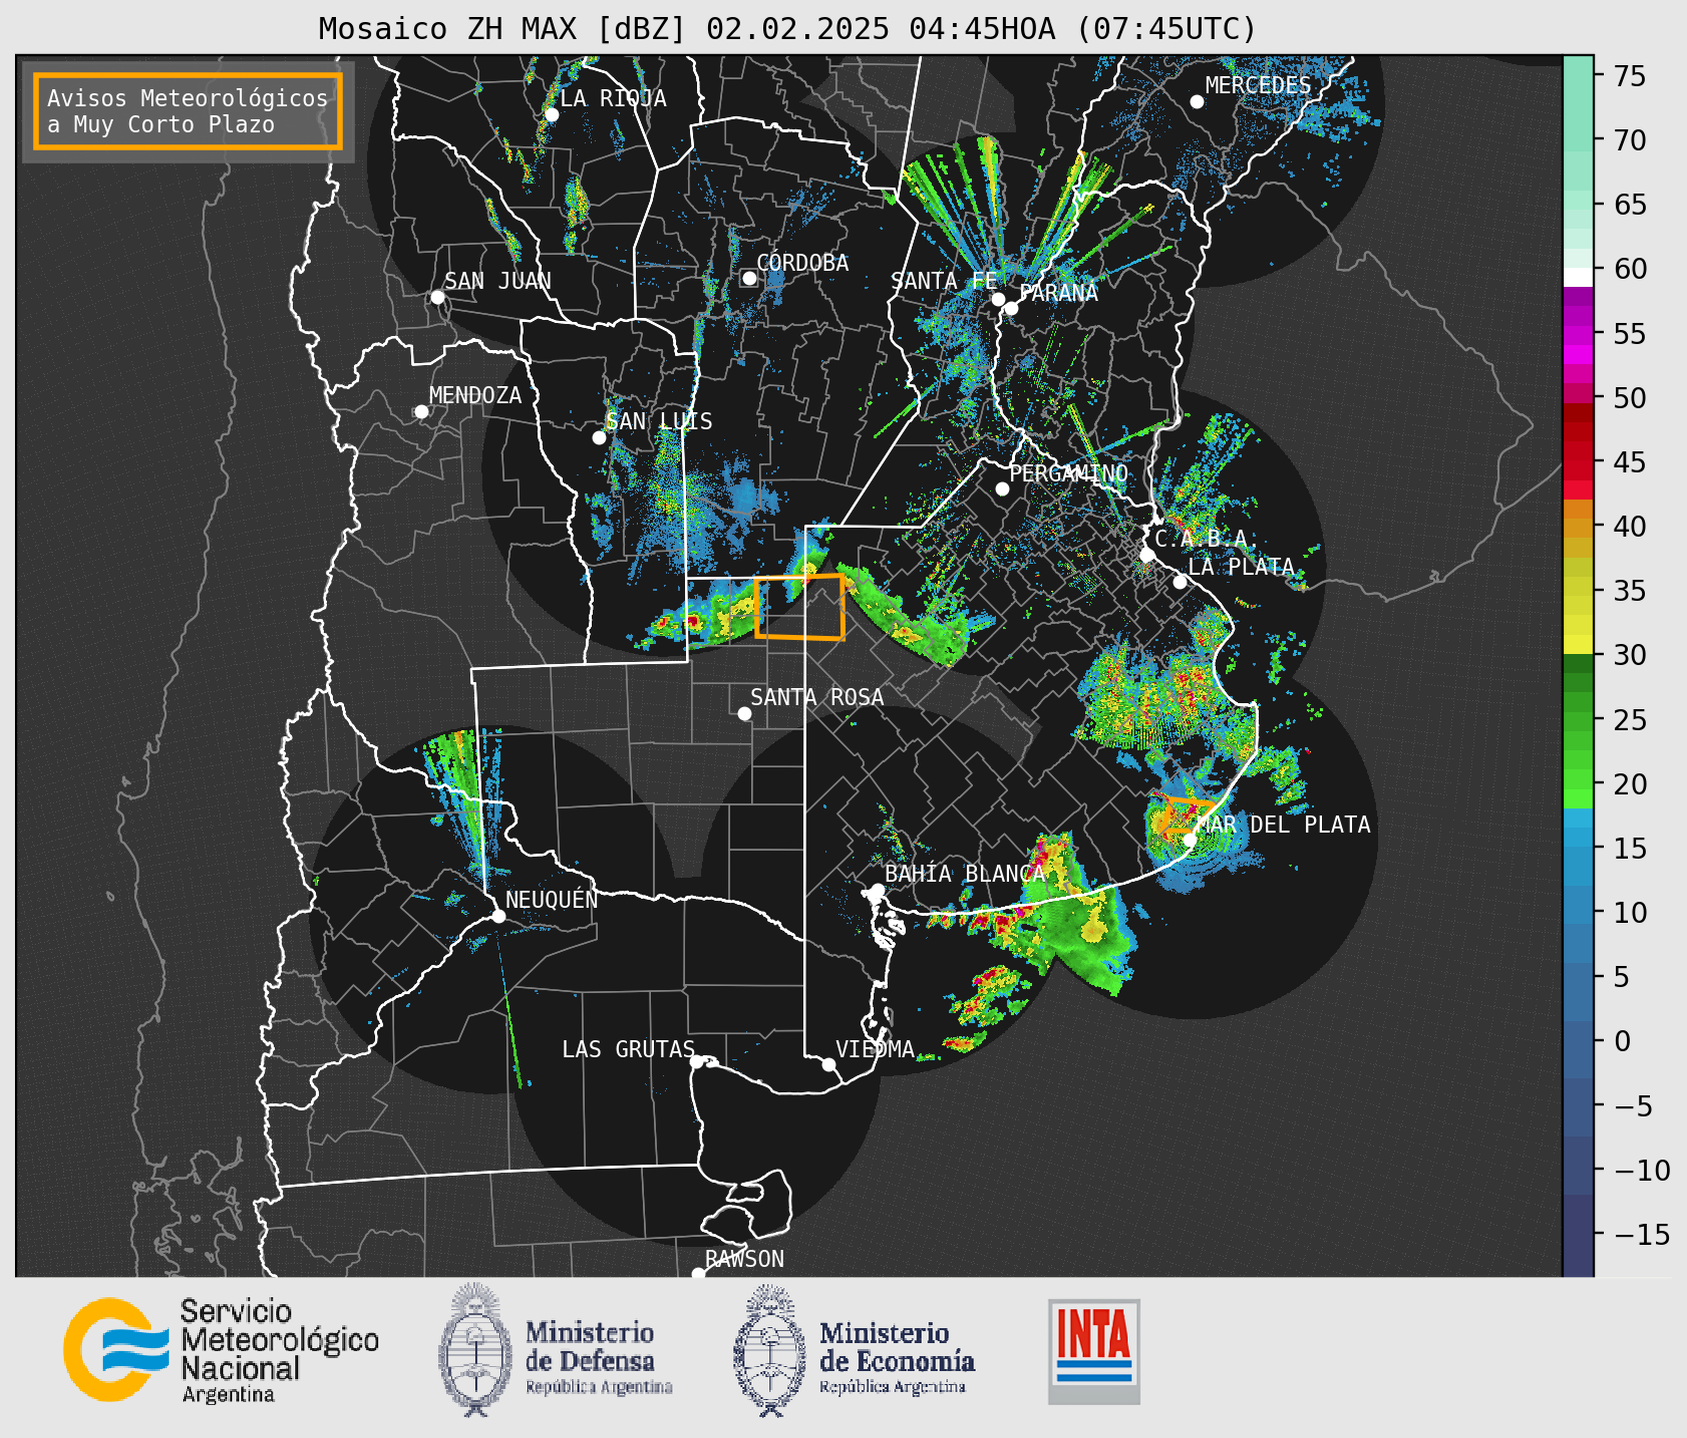Click the MAR DEL PLATA city marker
The image size is (1687, 1438).
[1190, 840]
